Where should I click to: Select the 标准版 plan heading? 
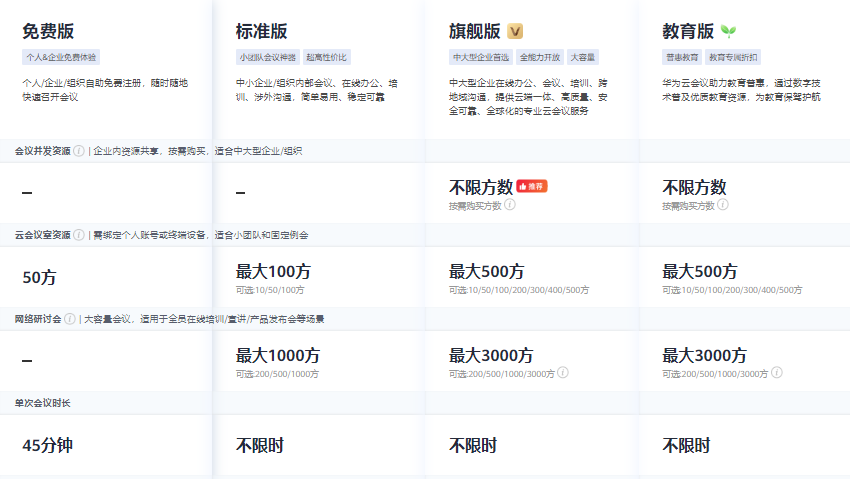click(261, 31)
